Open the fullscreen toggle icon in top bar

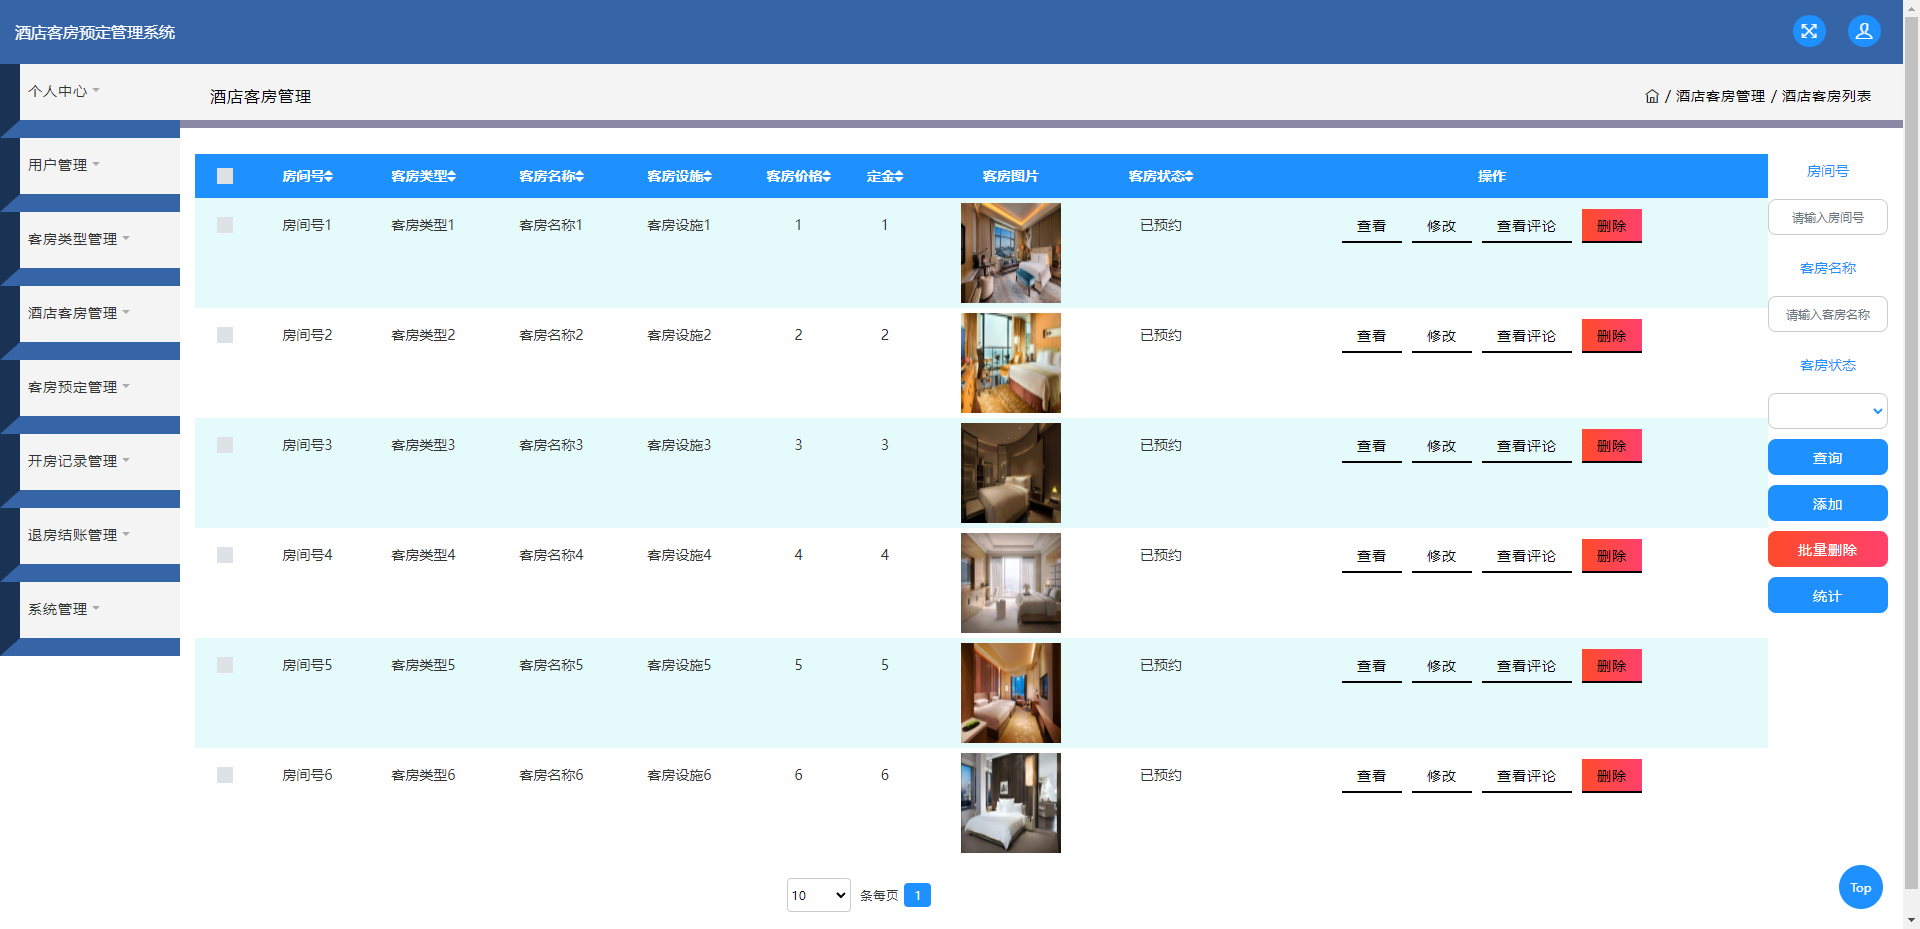1809,31
